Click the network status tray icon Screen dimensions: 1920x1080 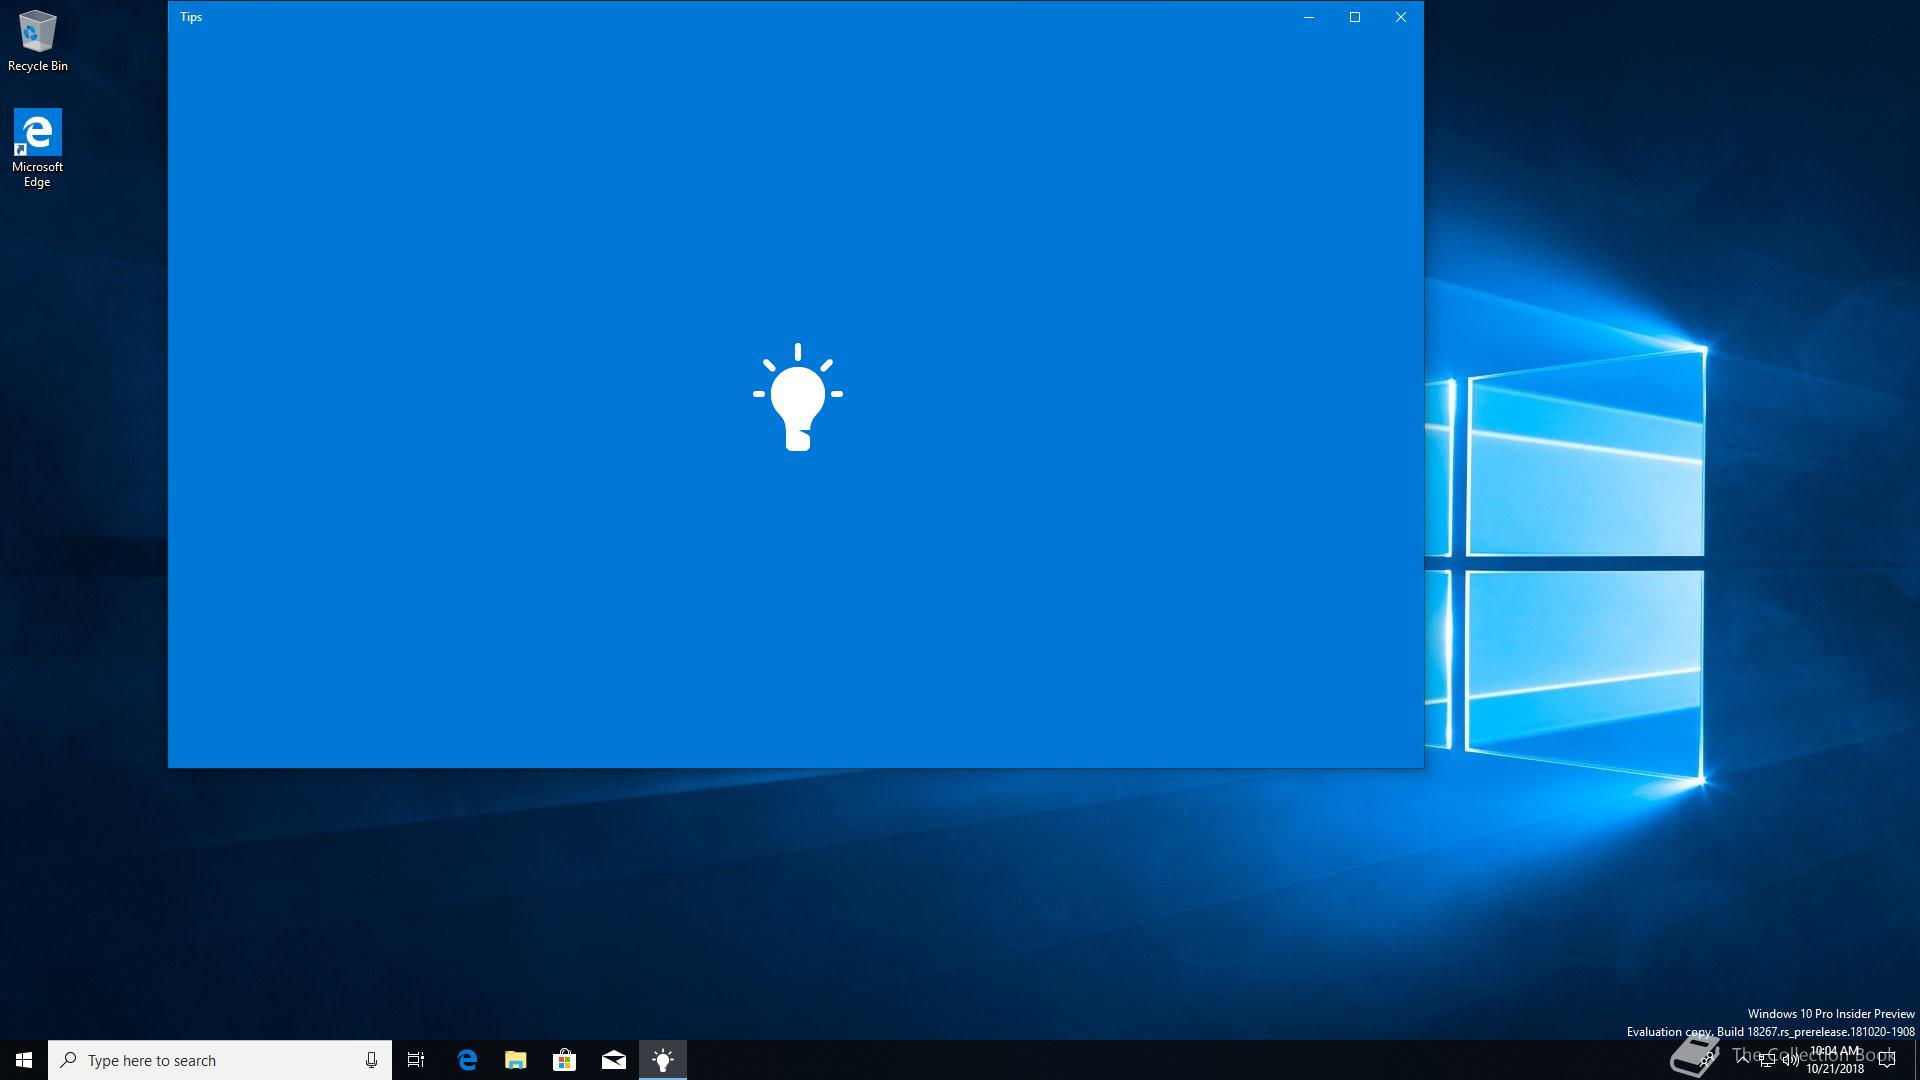[1767, 1060]
